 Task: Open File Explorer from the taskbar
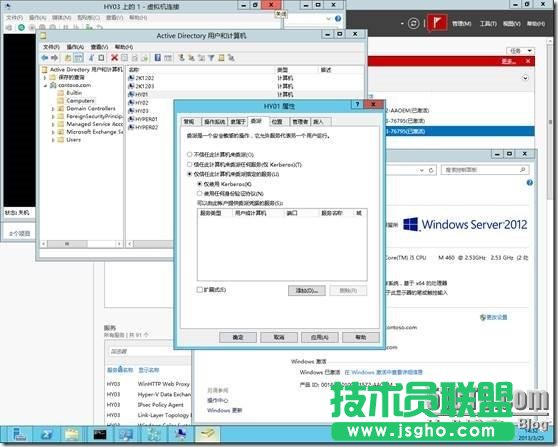point(72,435)
